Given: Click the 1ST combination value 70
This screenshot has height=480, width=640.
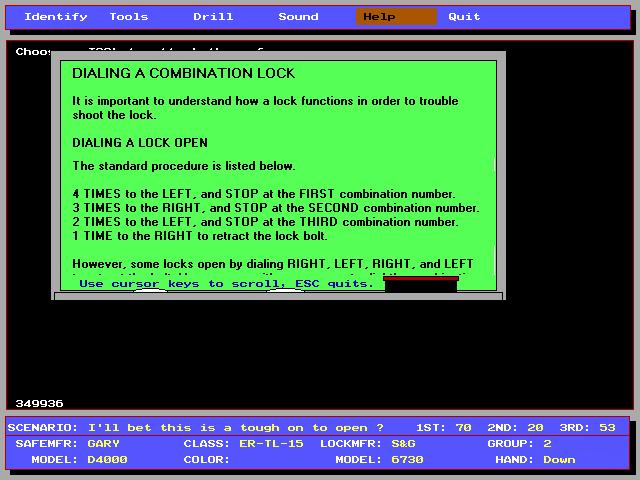Looking at the screenshot, I should (x=463, y=427).
